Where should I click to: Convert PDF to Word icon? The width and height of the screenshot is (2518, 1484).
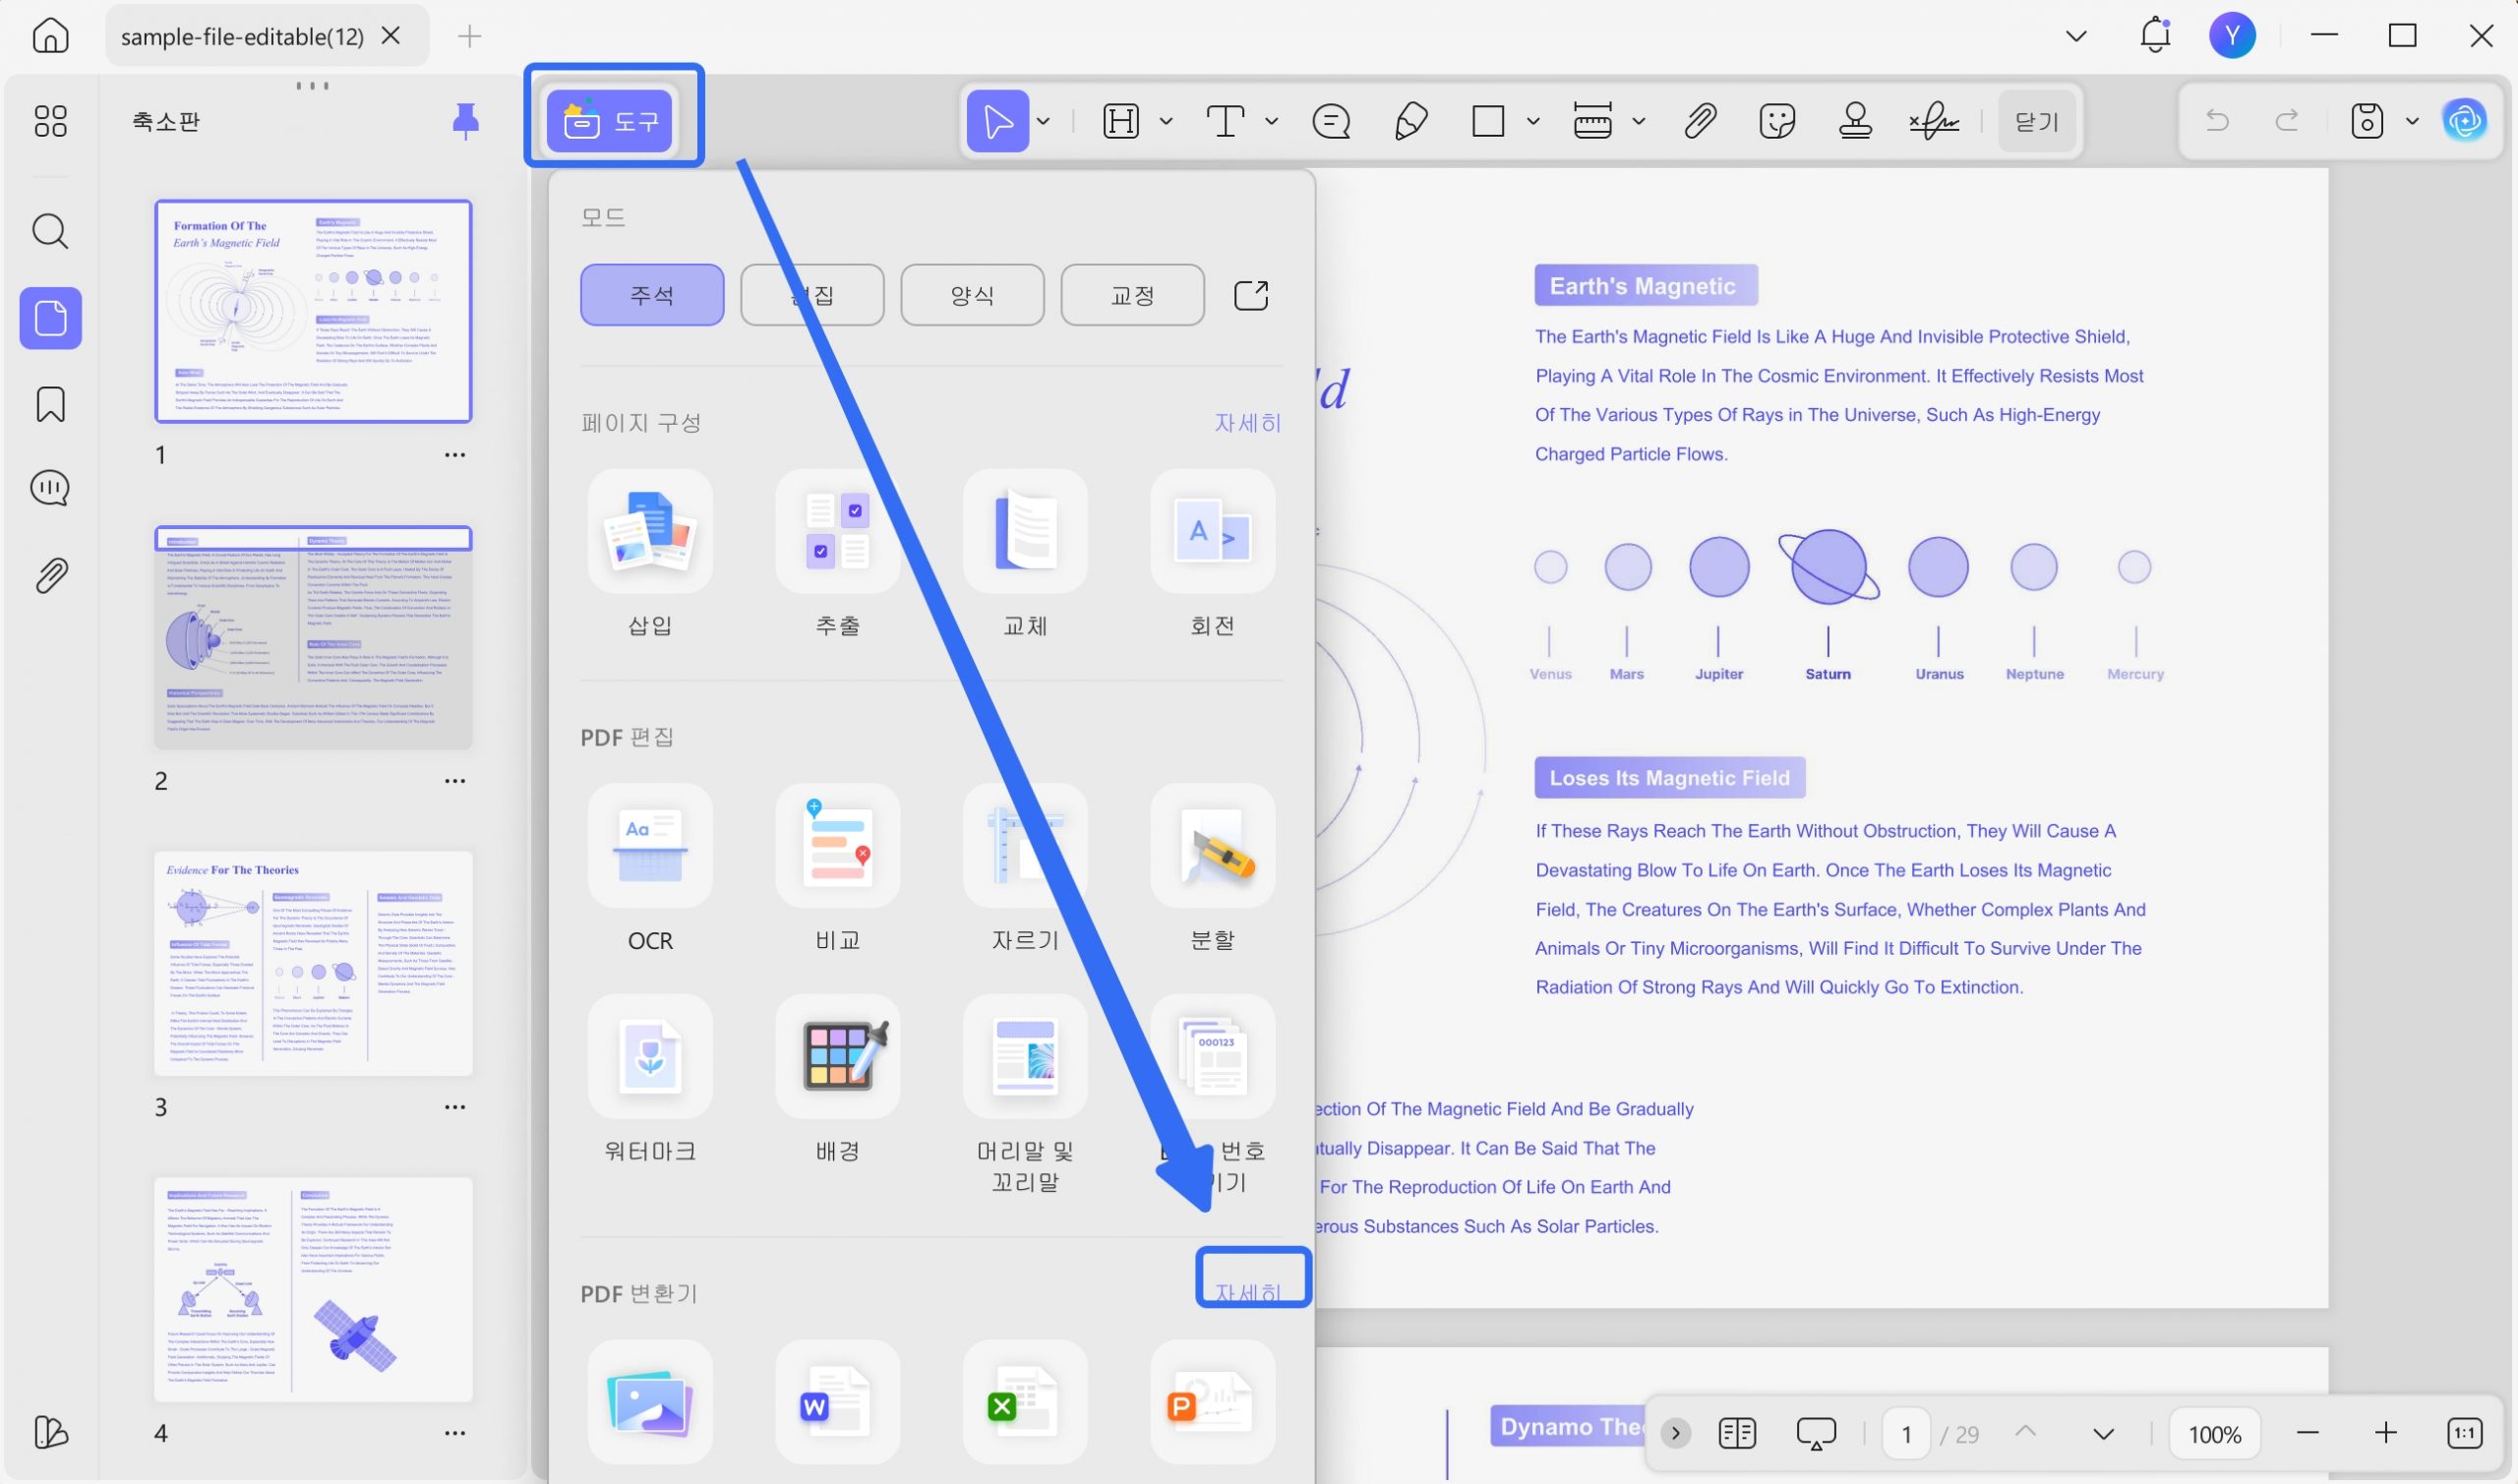pos(838,1402)
